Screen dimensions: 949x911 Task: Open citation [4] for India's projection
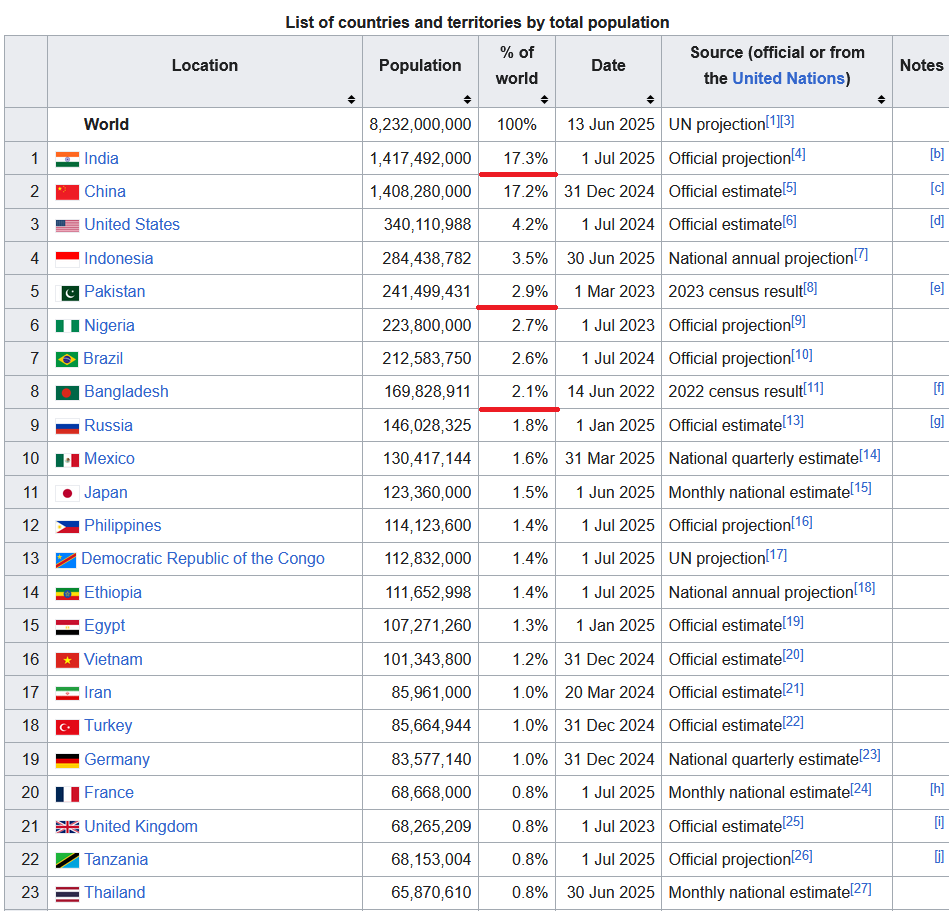click(x=798, y=155)
